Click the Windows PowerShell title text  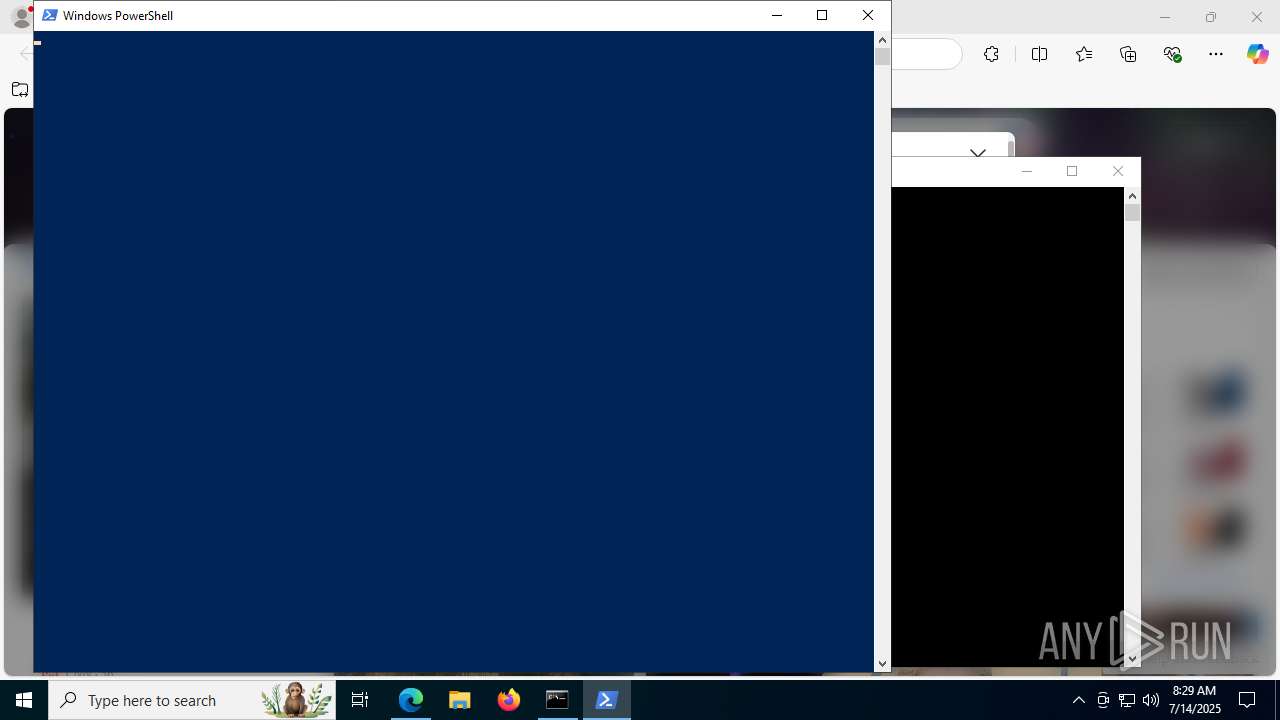coord(118,16)
